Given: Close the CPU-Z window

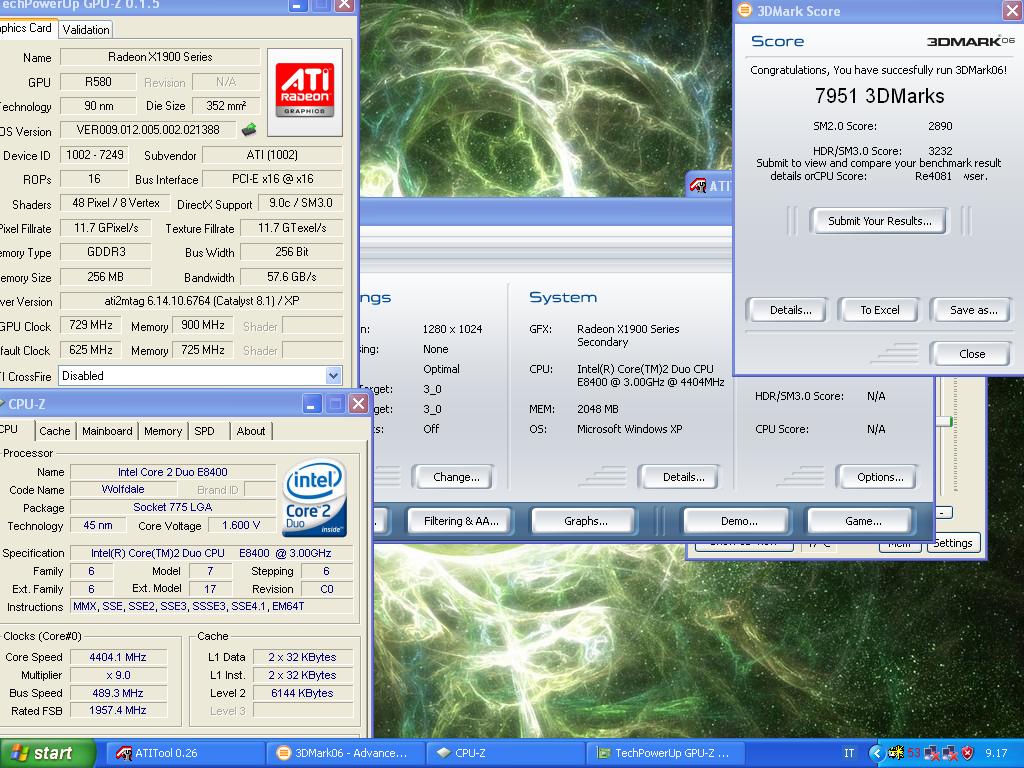Looking at the screenshot, I should click(x=359, y=404).
